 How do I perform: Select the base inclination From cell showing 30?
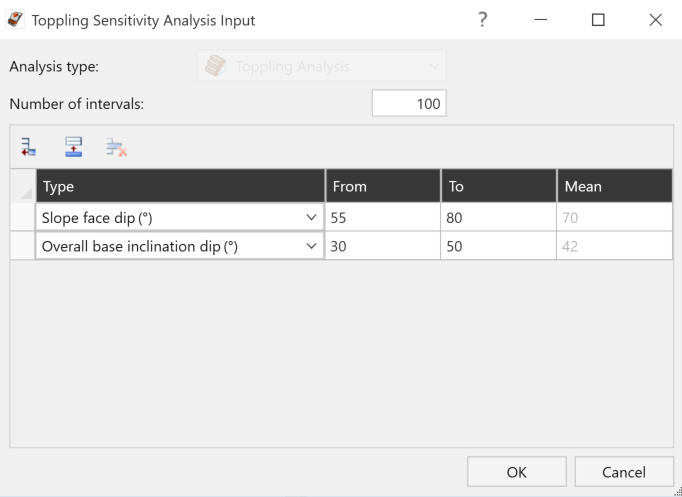383,246
